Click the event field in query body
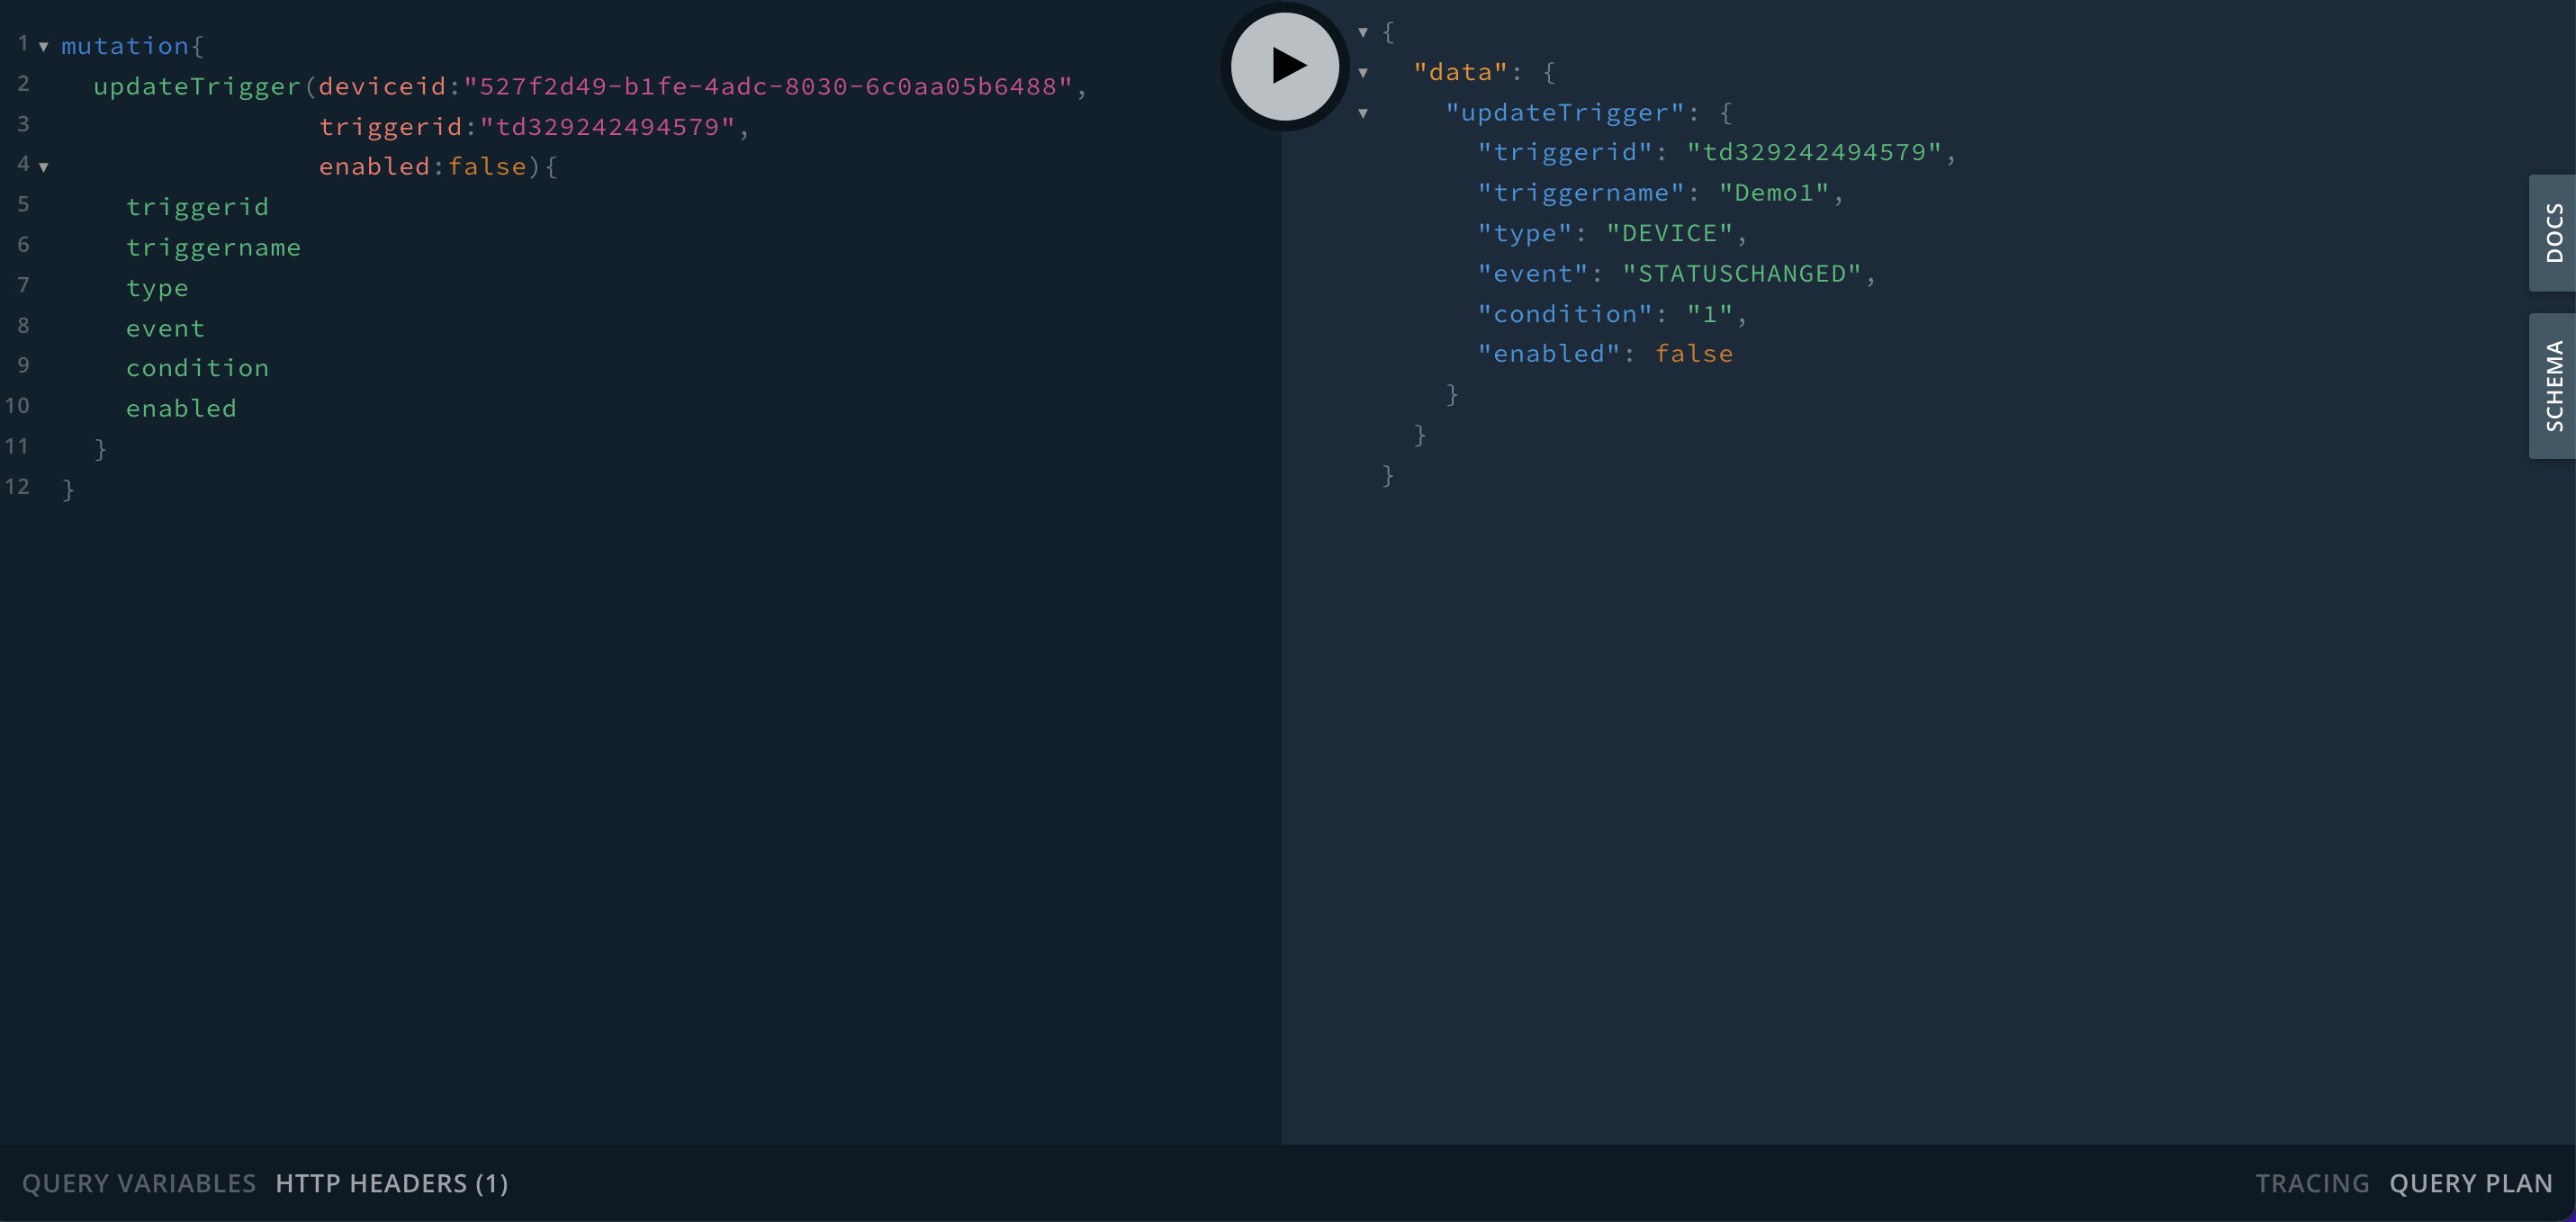The image size is (2576, 1222). tap(165, 327)
